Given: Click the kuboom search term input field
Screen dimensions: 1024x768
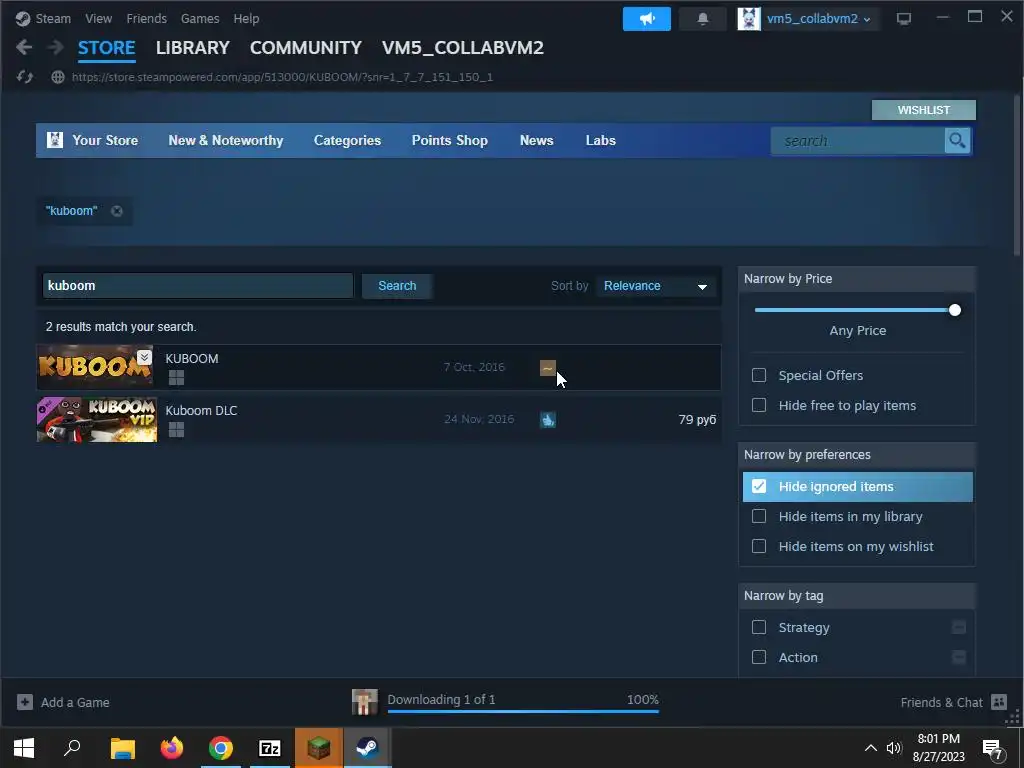Looking at the screenshot, I should (198, 286).
